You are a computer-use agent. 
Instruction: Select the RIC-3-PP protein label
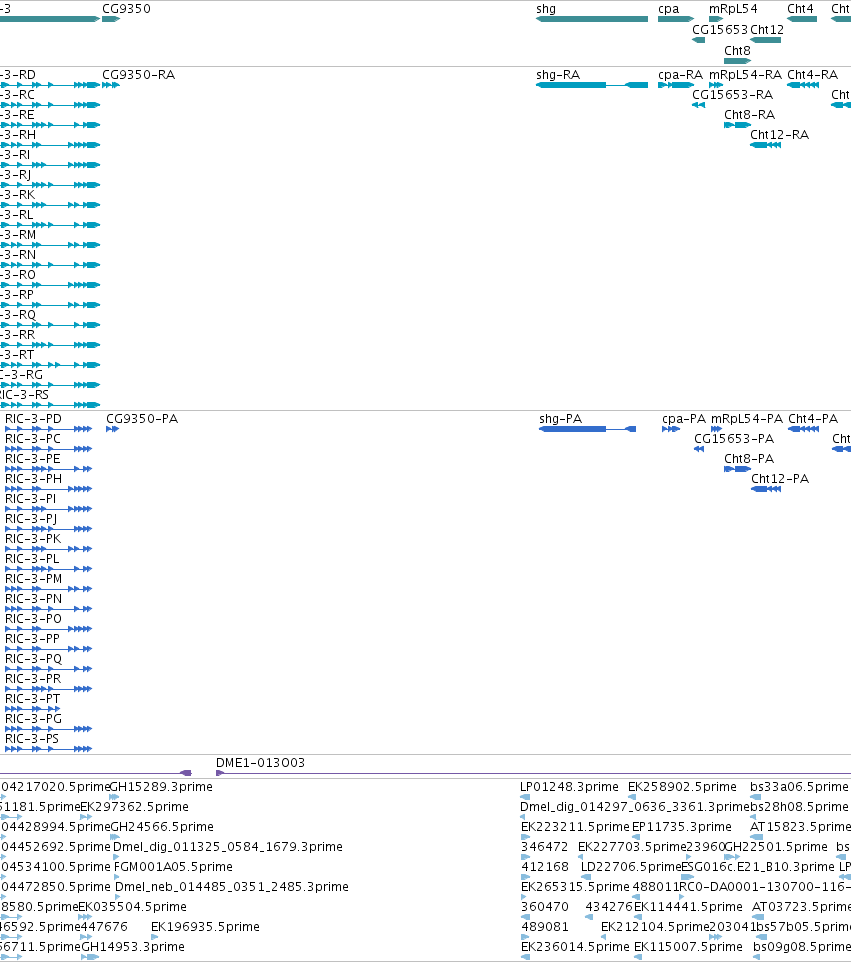click(x=33, y=639)
